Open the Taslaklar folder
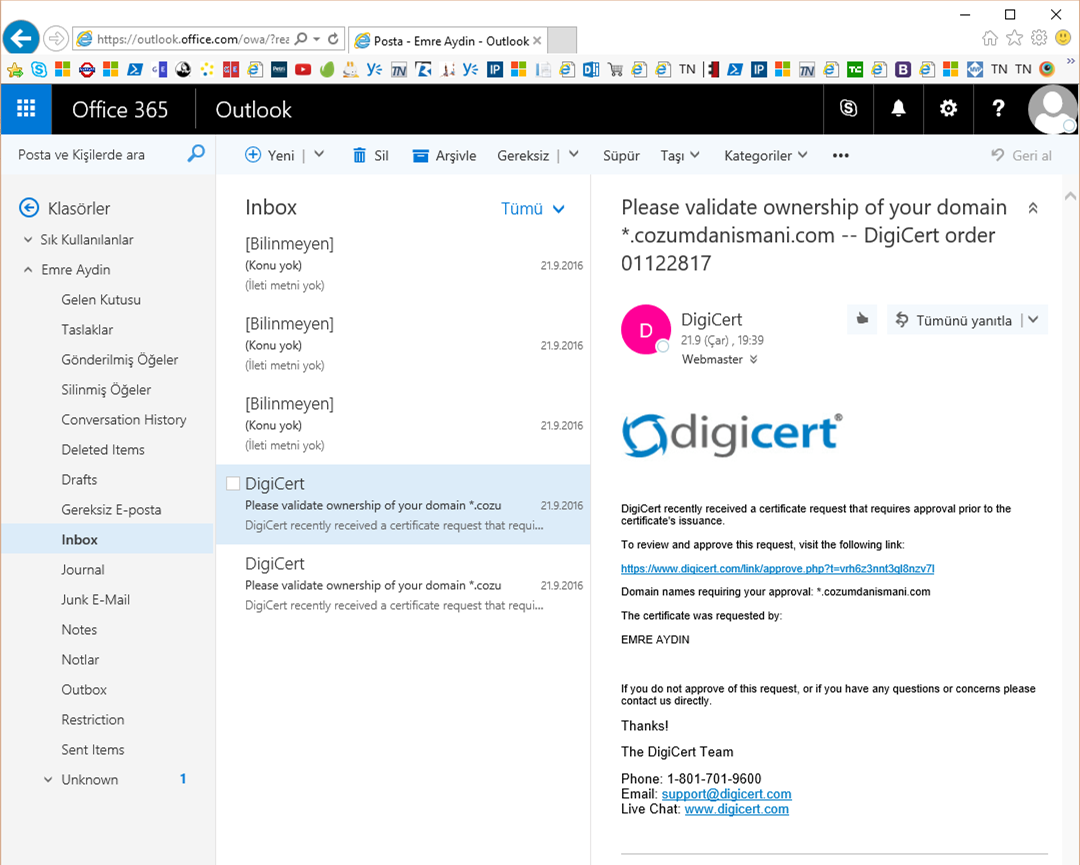The image size is (1080, 865). 87,329
